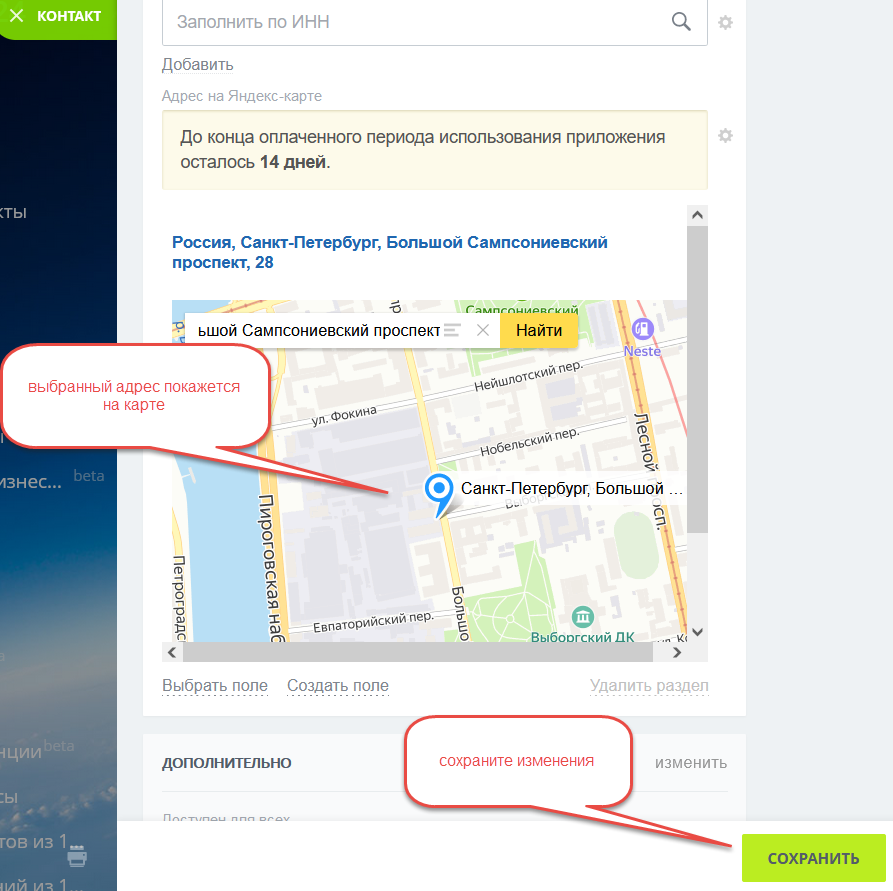Click the ул. Фокина street label

point(344,415)
